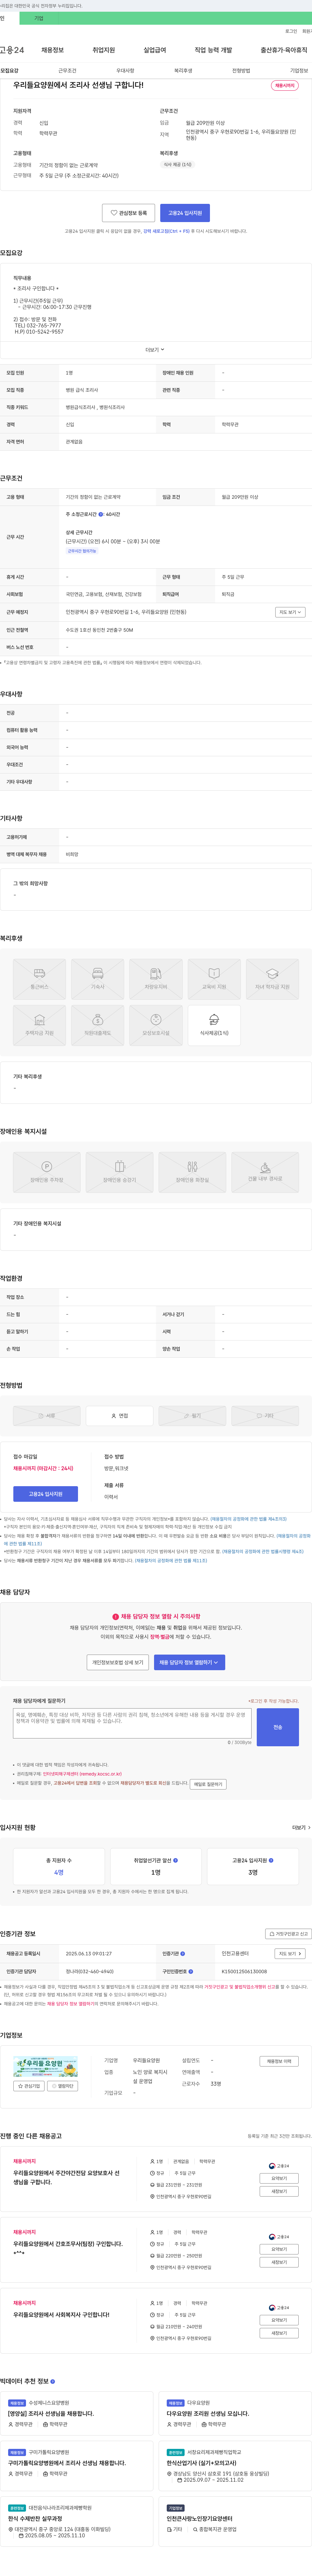The height and width of the screenshot is (2576, 312).
Task: Click the 건물 내부 경사로 facility icon
Action: [x=265, y=1172]
